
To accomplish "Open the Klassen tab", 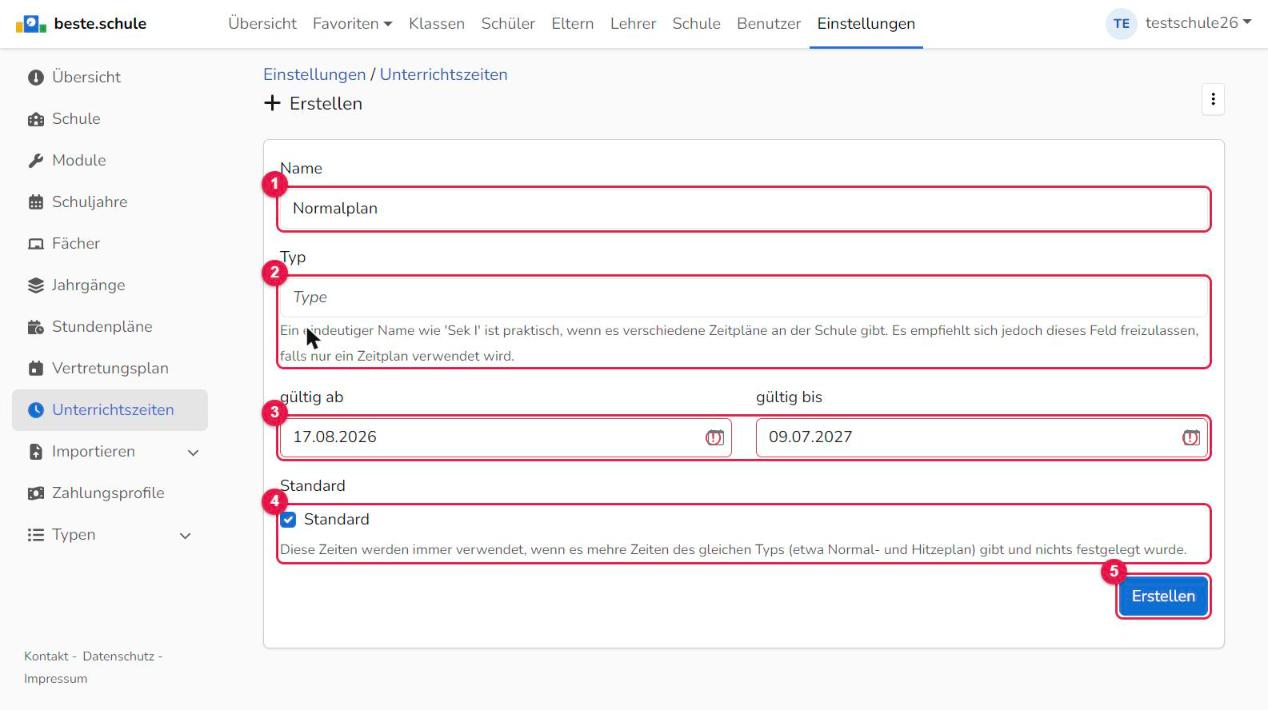I will tap(436, 24).
